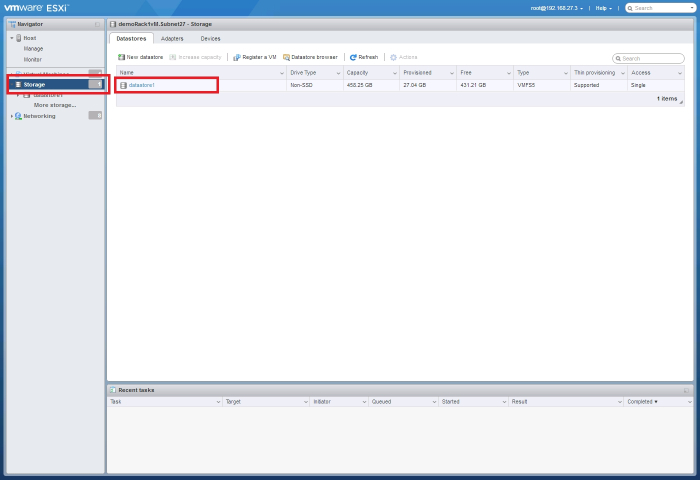Open the Drive Type column dropdown arrow

coord(338,73)
